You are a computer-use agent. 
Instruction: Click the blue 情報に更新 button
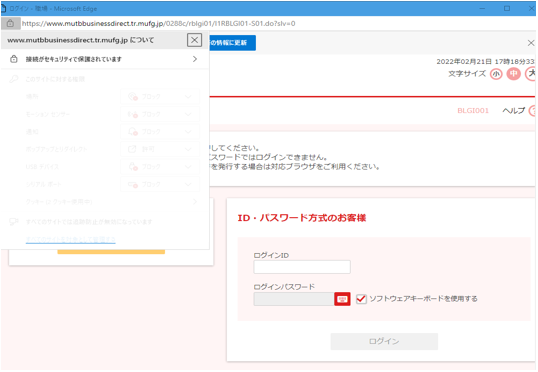pyautogui.click(x=232, y=43)
